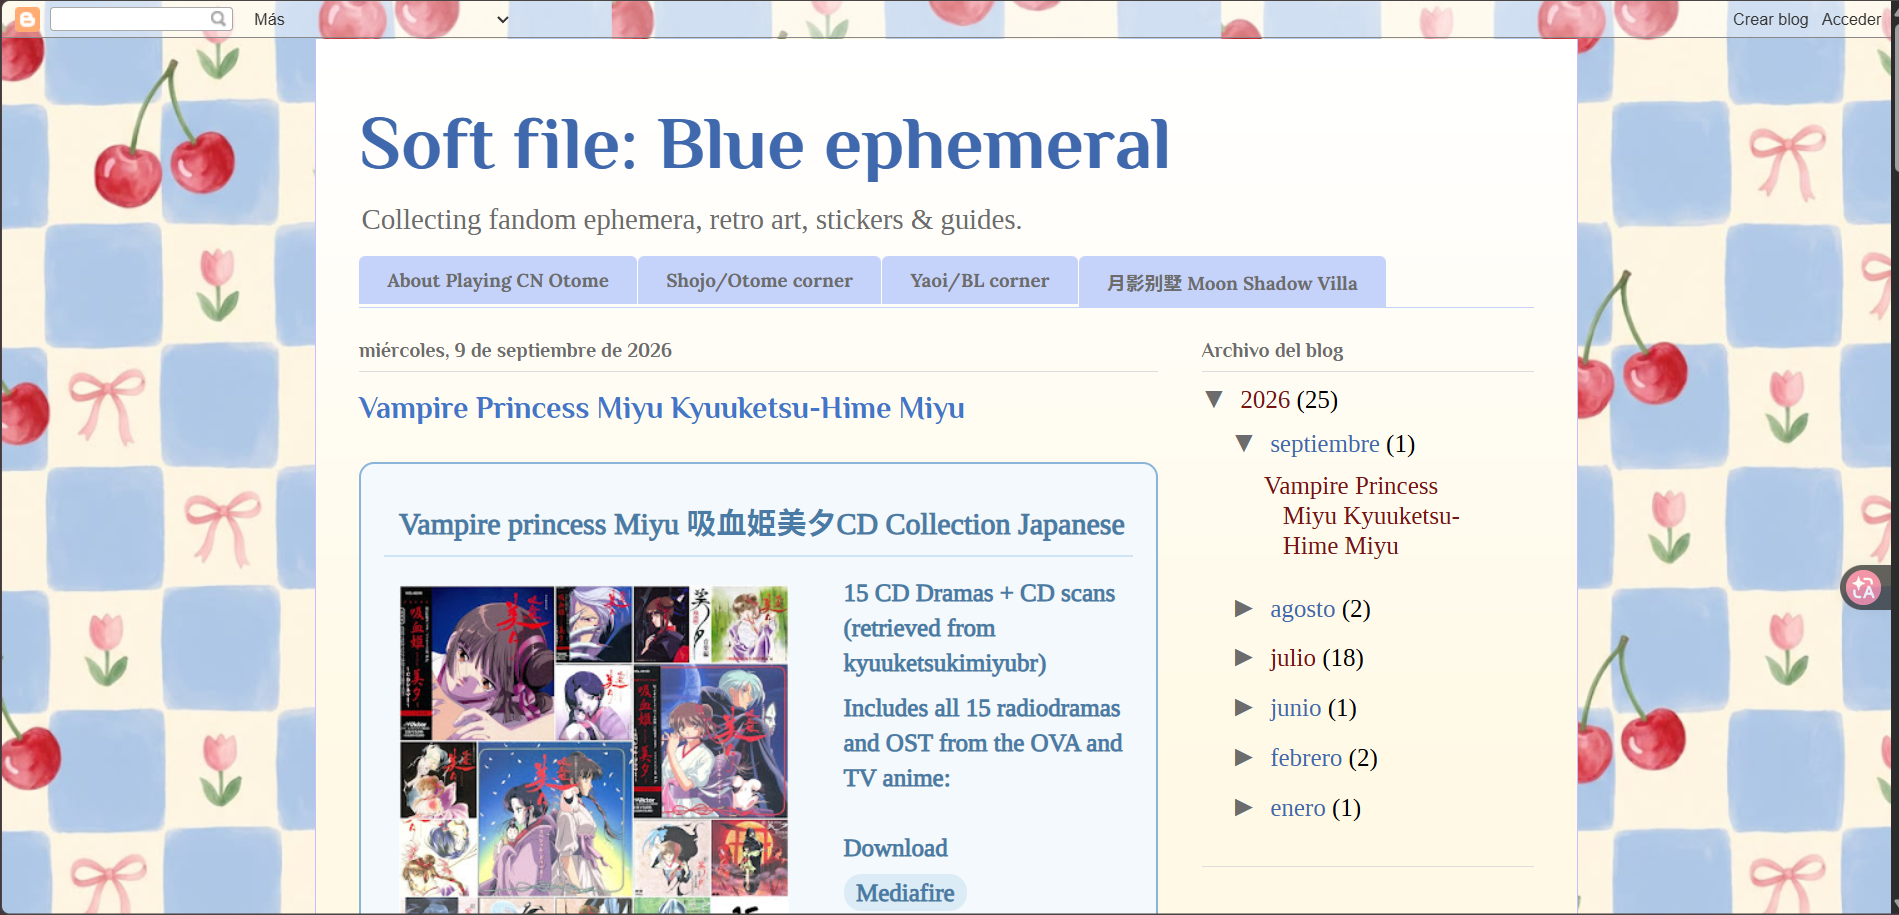Open the Shojo/Otome corner tab

click(x=759, y=281)
